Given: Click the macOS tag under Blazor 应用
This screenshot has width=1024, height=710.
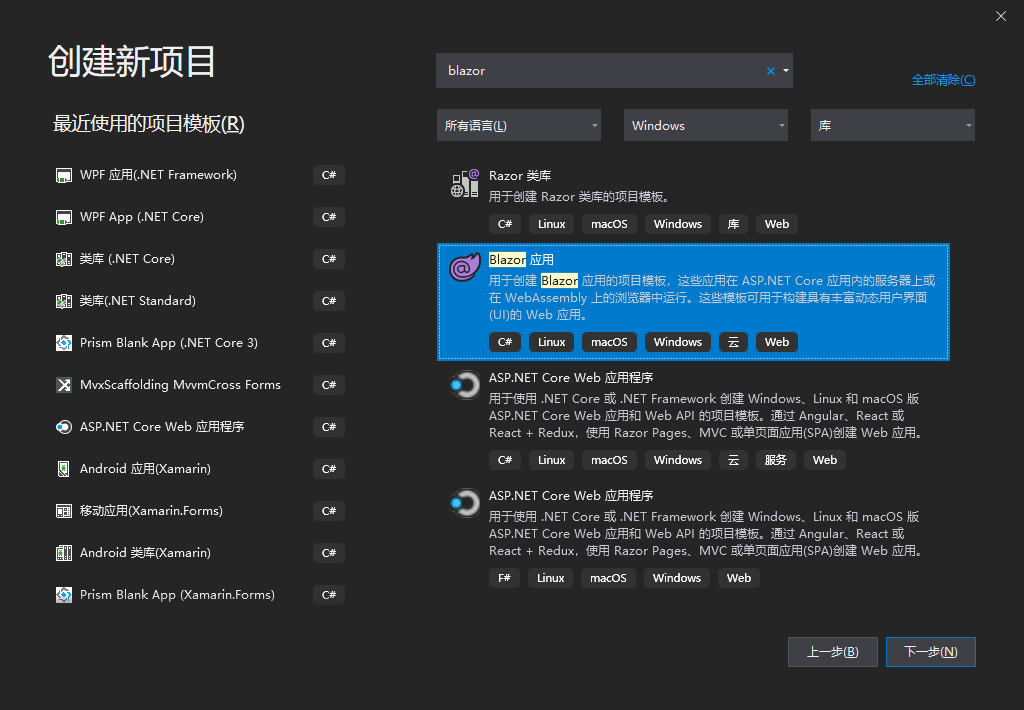Looking at the screenshot, I should click(x=609, y=342).
